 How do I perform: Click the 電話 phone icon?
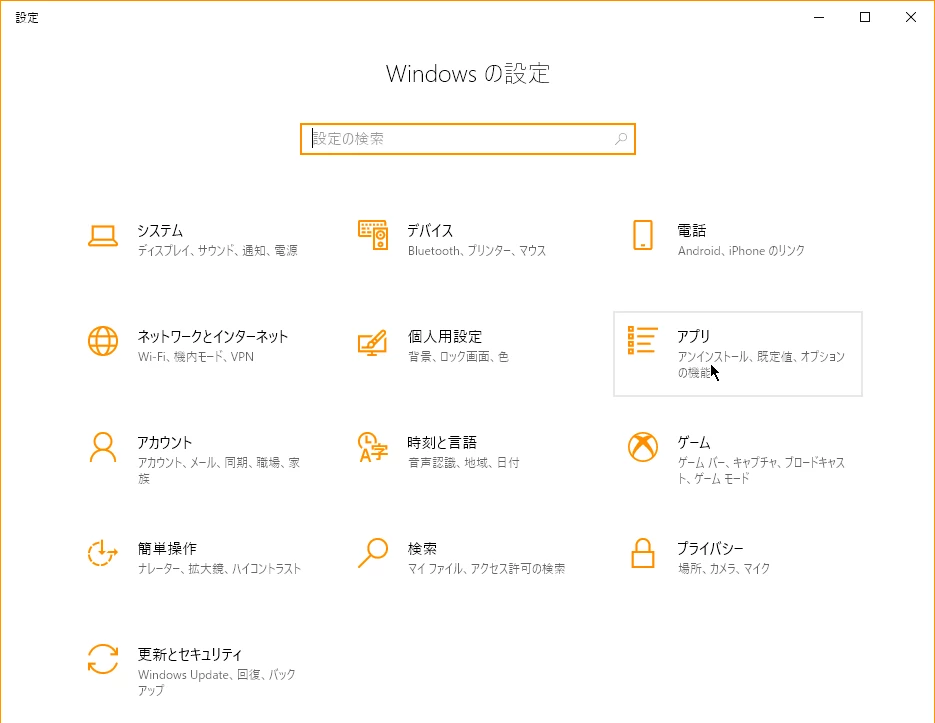click(x=642, y=235)
